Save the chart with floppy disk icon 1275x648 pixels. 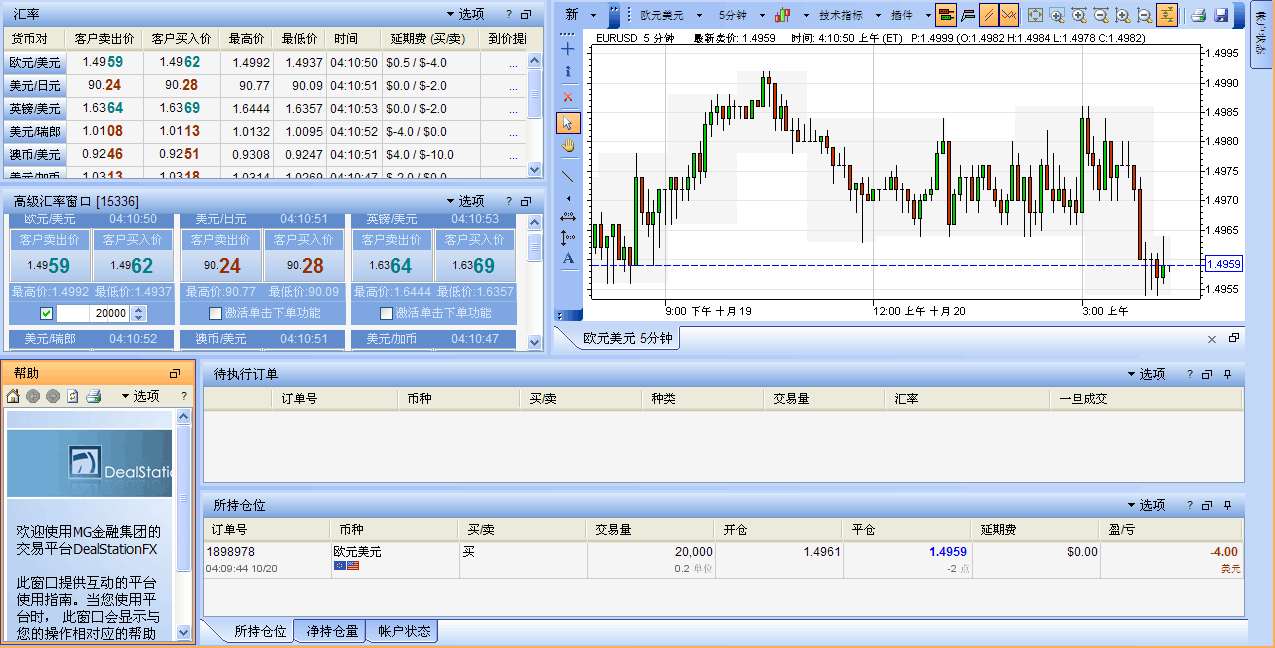point(1221,15)
